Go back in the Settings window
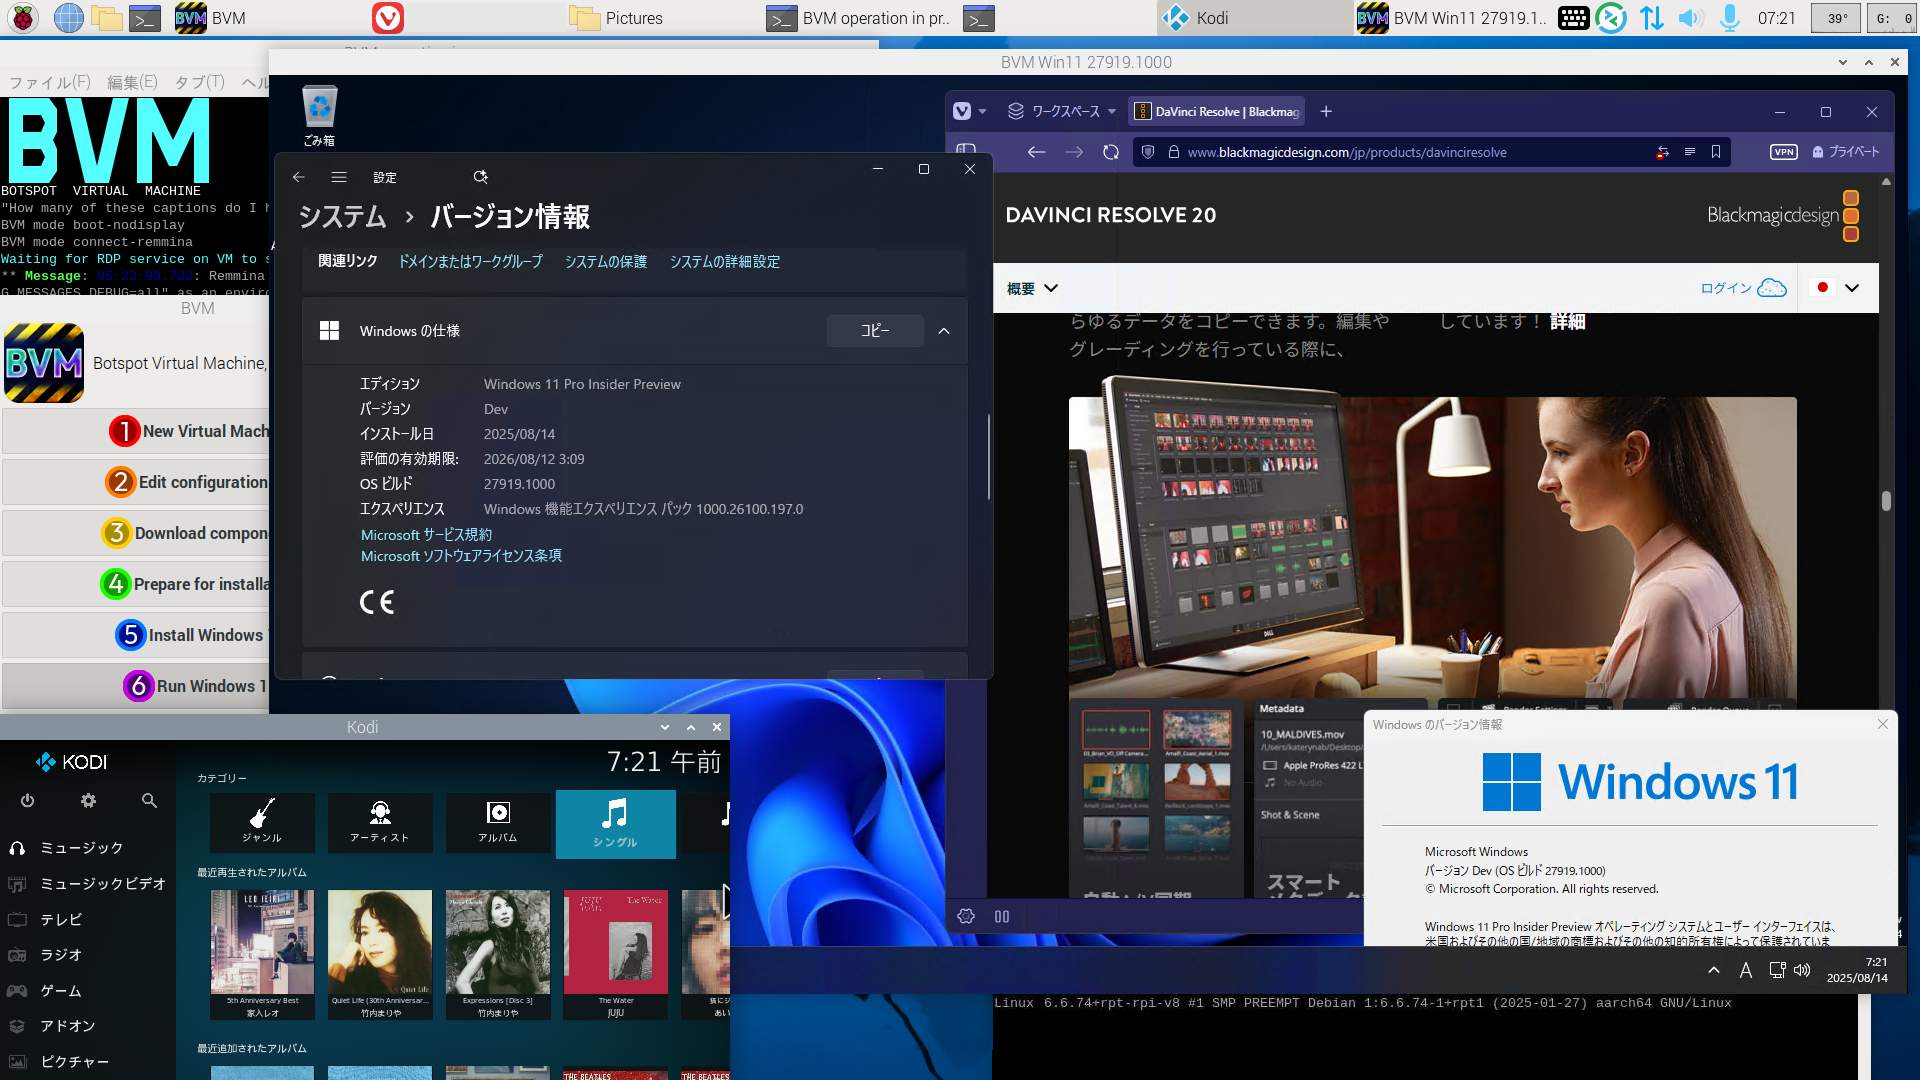Viewport: 1920px width, 1080px height. click(x=298, y=177)
